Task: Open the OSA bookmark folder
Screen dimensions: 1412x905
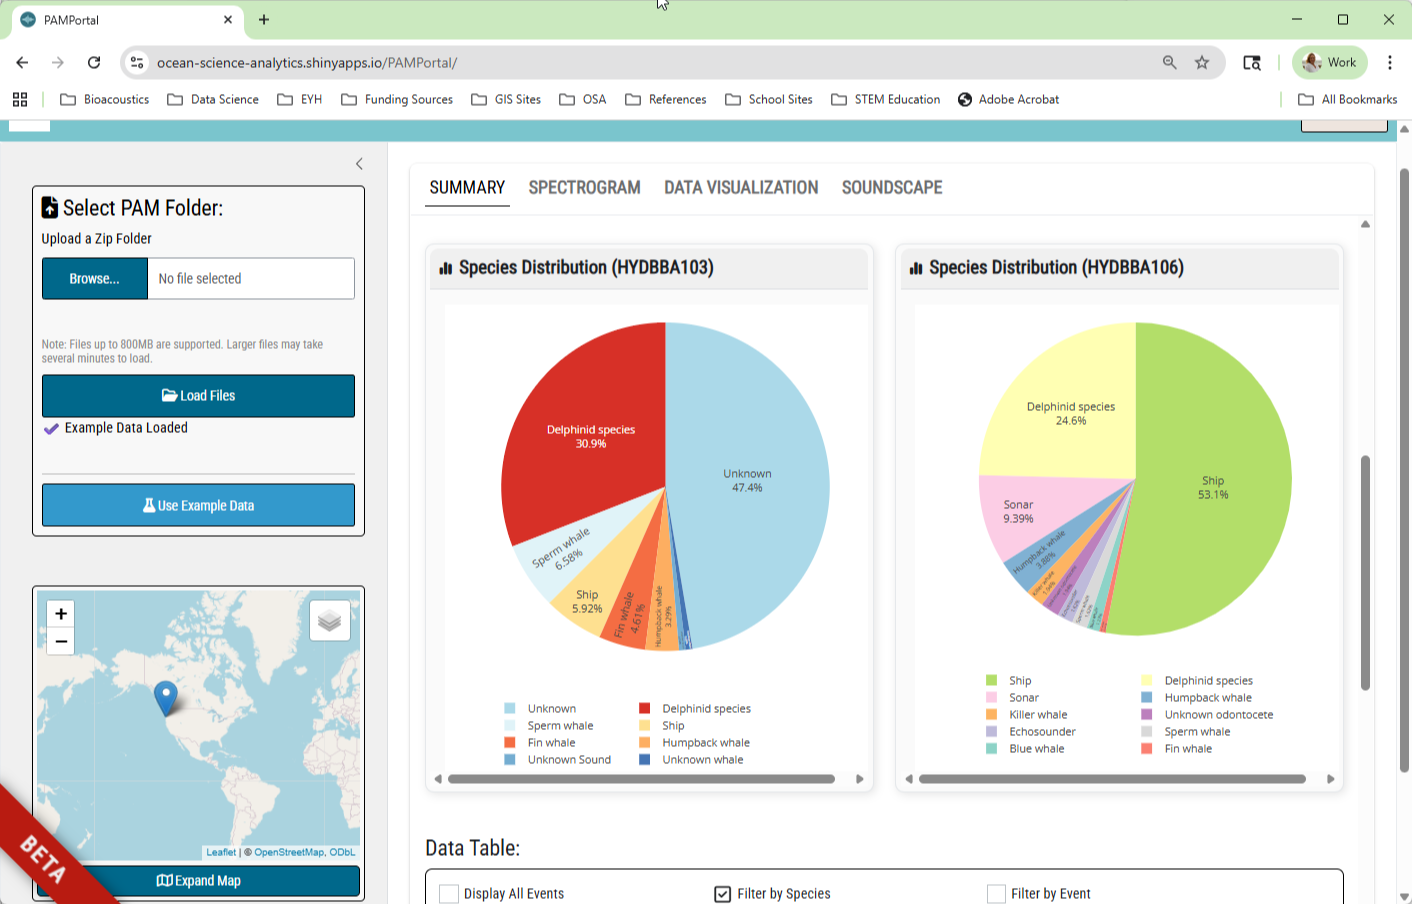Action: 583,99
